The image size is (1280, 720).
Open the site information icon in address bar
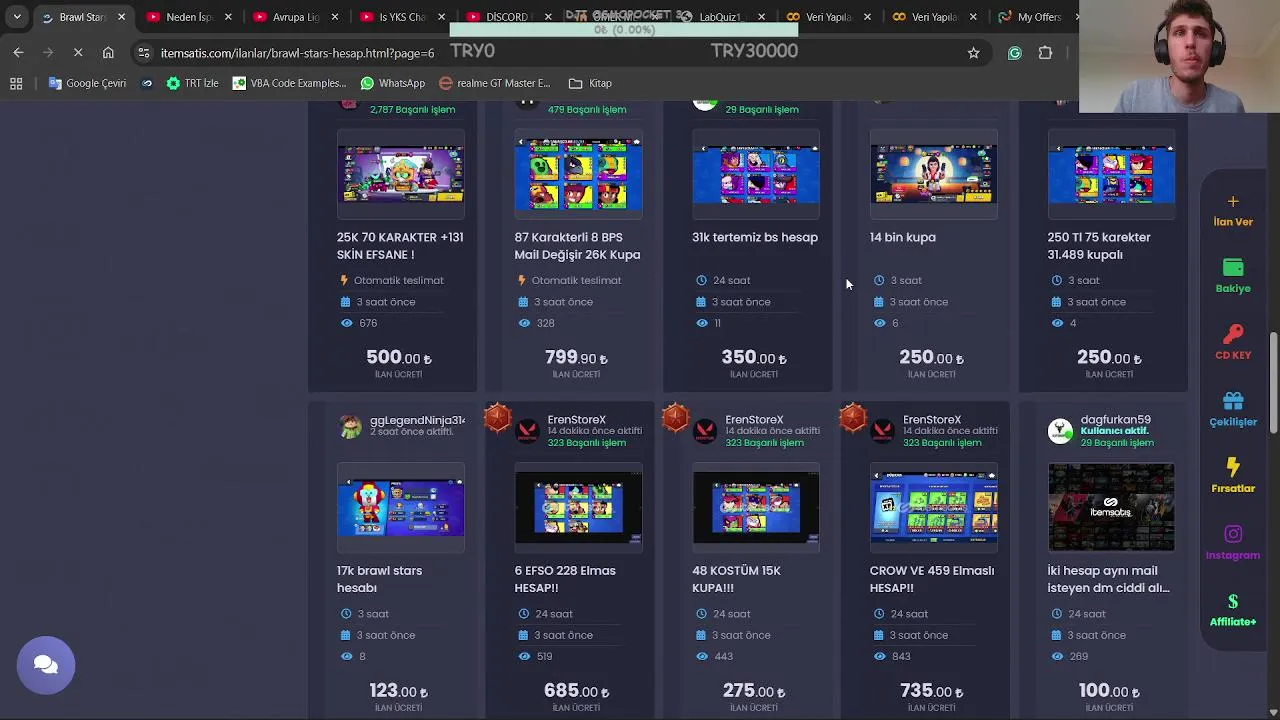tap(144, 52)
